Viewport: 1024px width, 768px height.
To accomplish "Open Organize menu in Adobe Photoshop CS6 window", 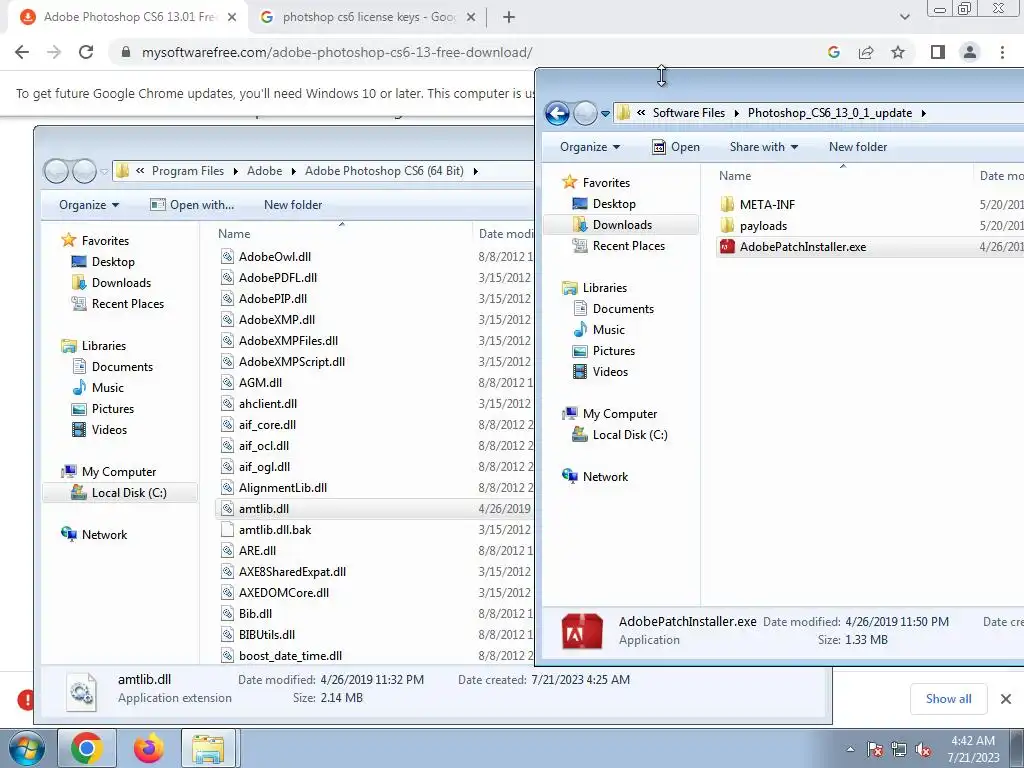I will [x=89, y=205].
